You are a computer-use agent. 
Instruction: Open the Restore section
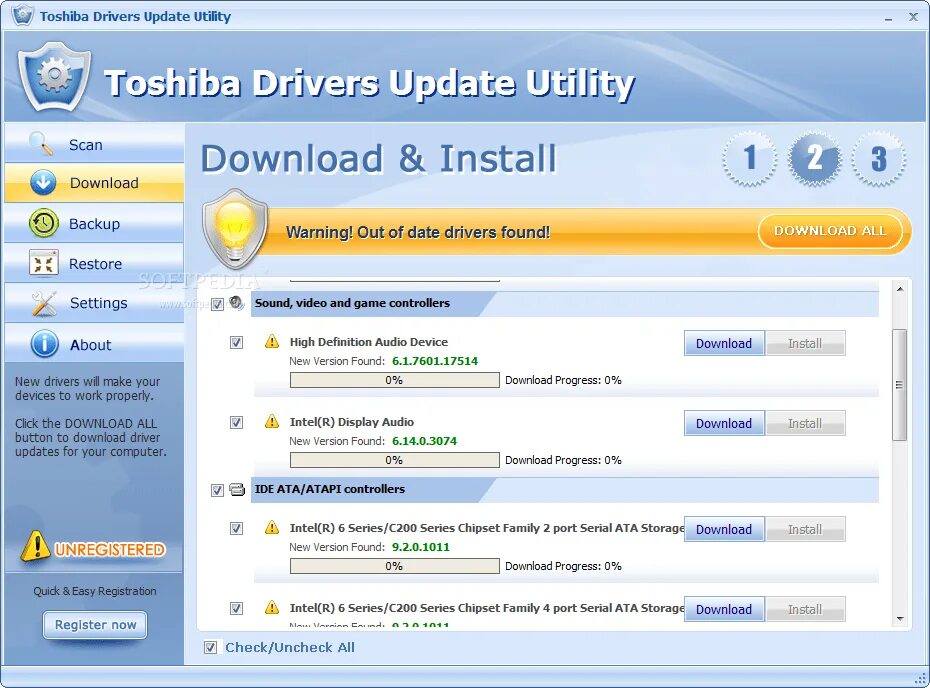(x=94, y=263)
